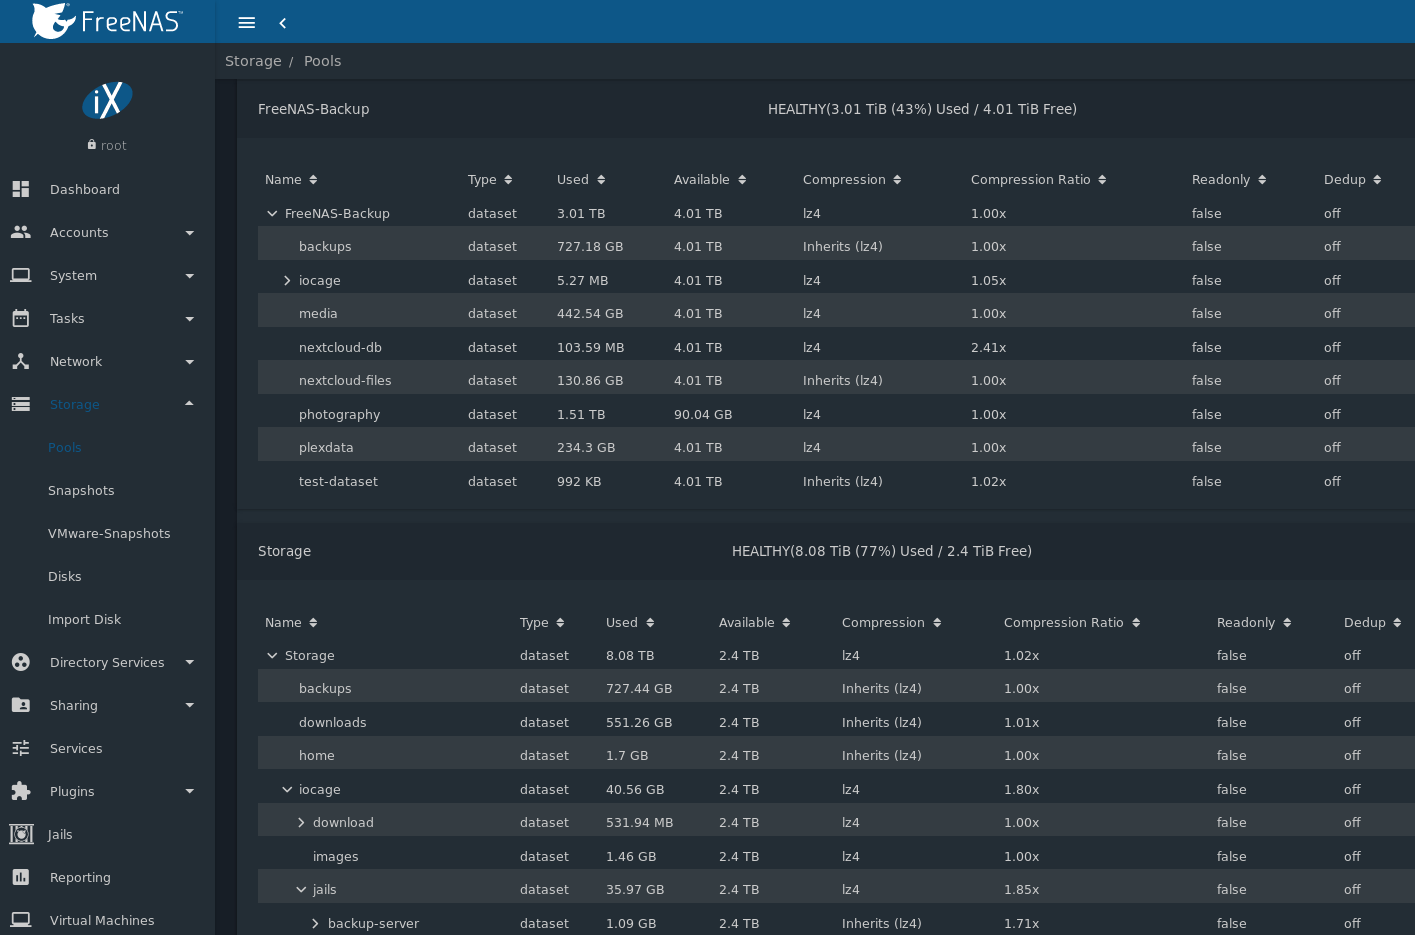The width and height of the screenshot is (1415, 935).
Task: Collapse iocage dataset in Storage pool
Action: point(287,789)
